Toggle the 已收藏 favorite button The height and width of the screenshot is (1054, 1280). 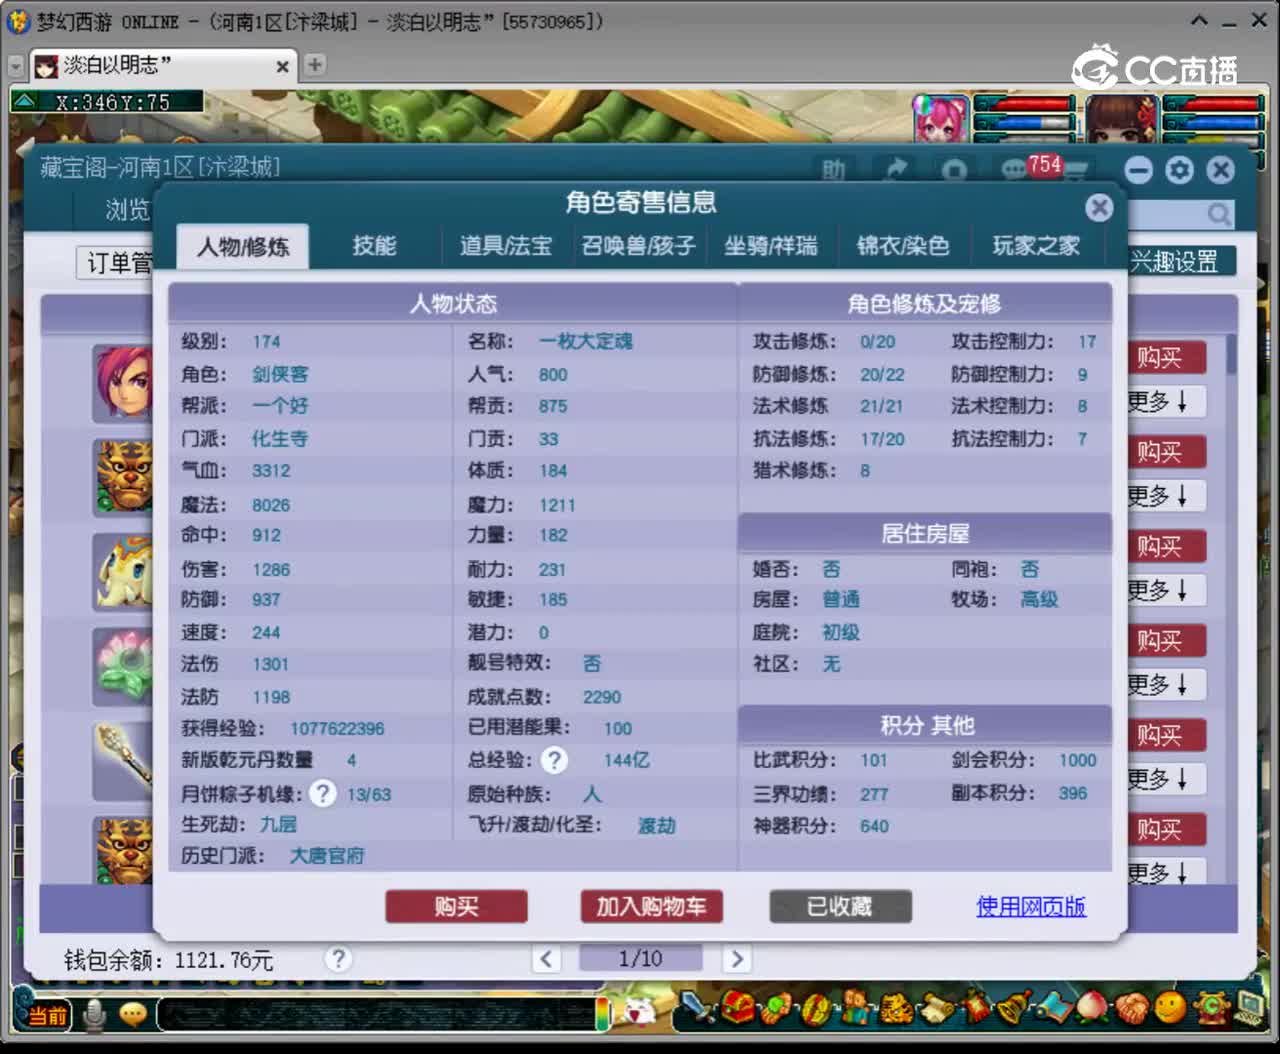(x=840, y=907)
